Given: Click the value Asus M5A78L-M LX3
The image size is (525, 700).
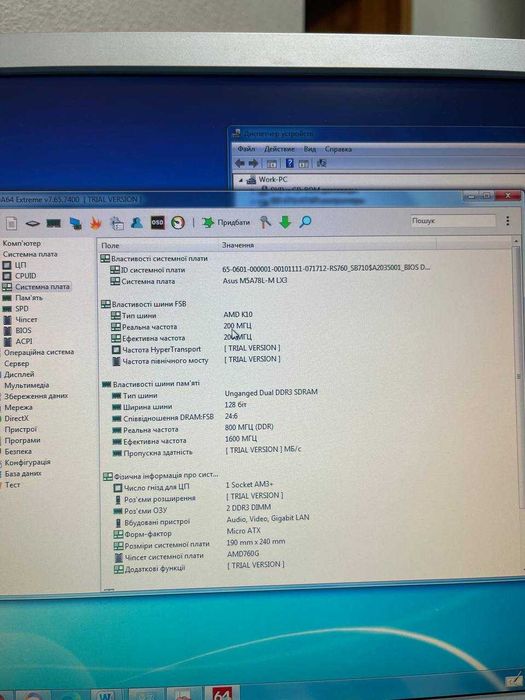Looking at the screenshot, I should [x=255, y=280].
